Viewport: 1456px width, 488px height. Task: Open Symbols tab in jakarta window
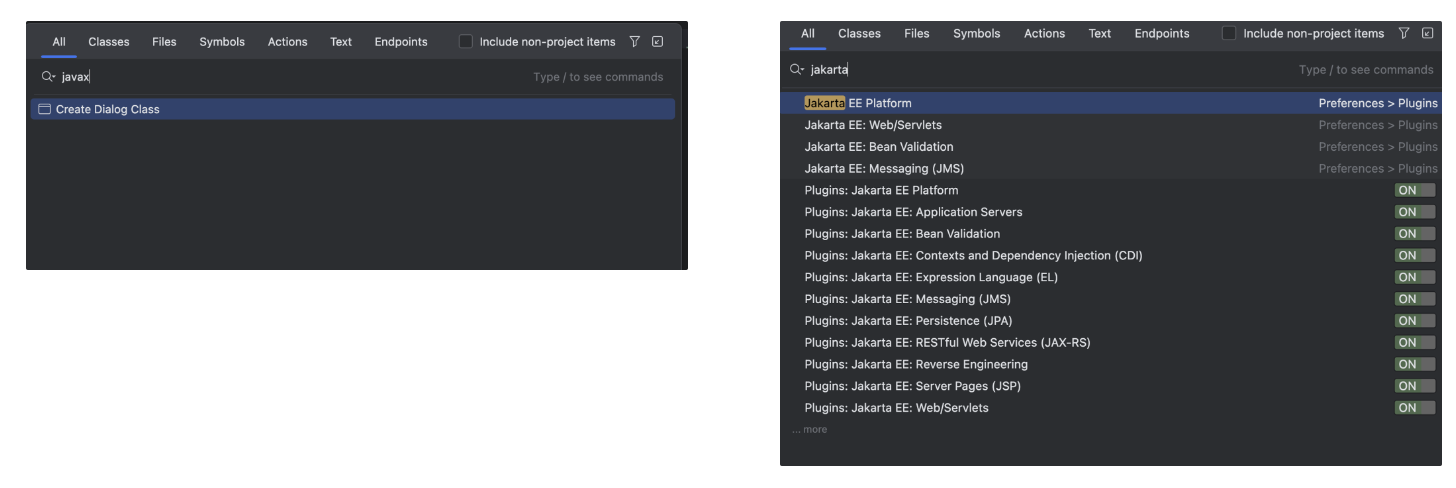click(x=976, y=34)
